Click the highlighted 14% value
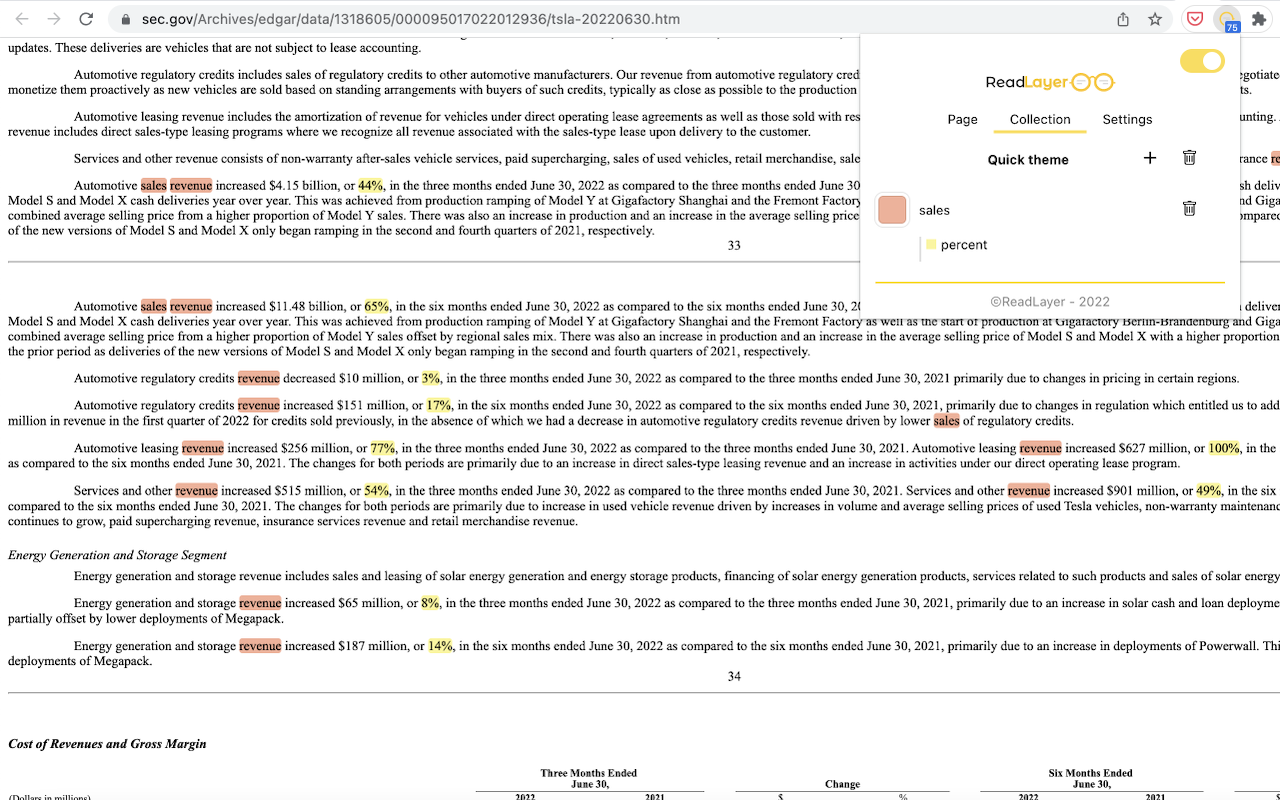The height and width of the screenshot is (800, 1280). (x=441, y=647)
